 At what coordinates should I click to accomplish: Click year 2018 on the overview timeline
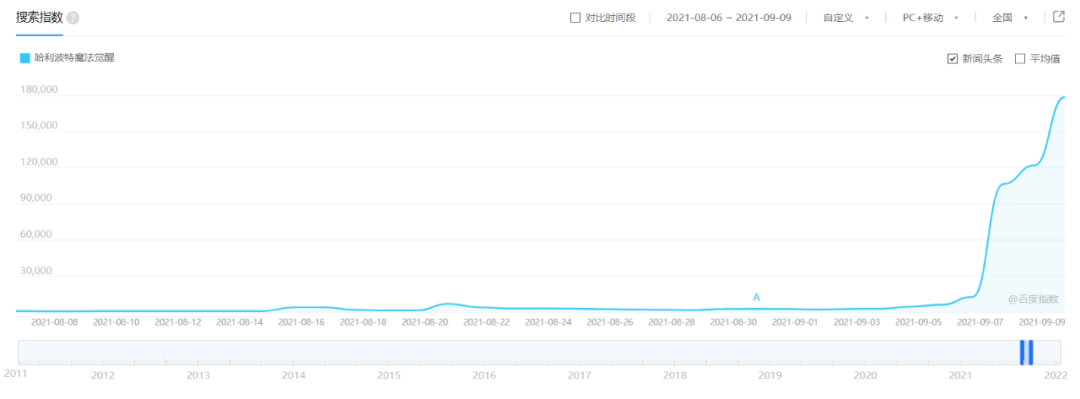674,376
